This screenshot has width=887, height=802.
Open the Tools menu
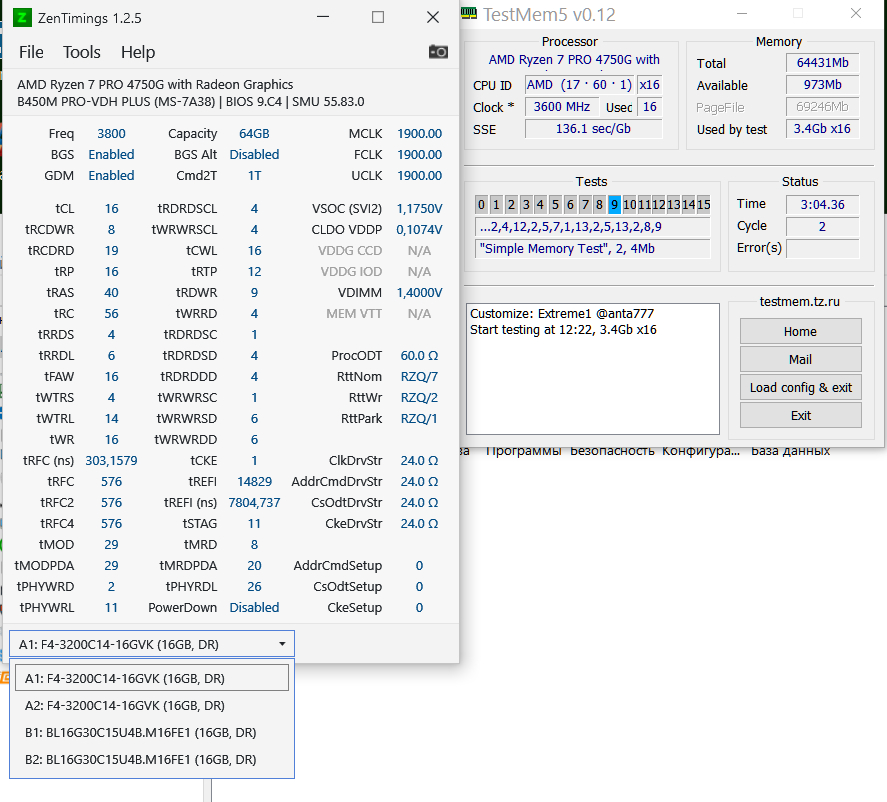pyautogui.click(x=82, y=52)
